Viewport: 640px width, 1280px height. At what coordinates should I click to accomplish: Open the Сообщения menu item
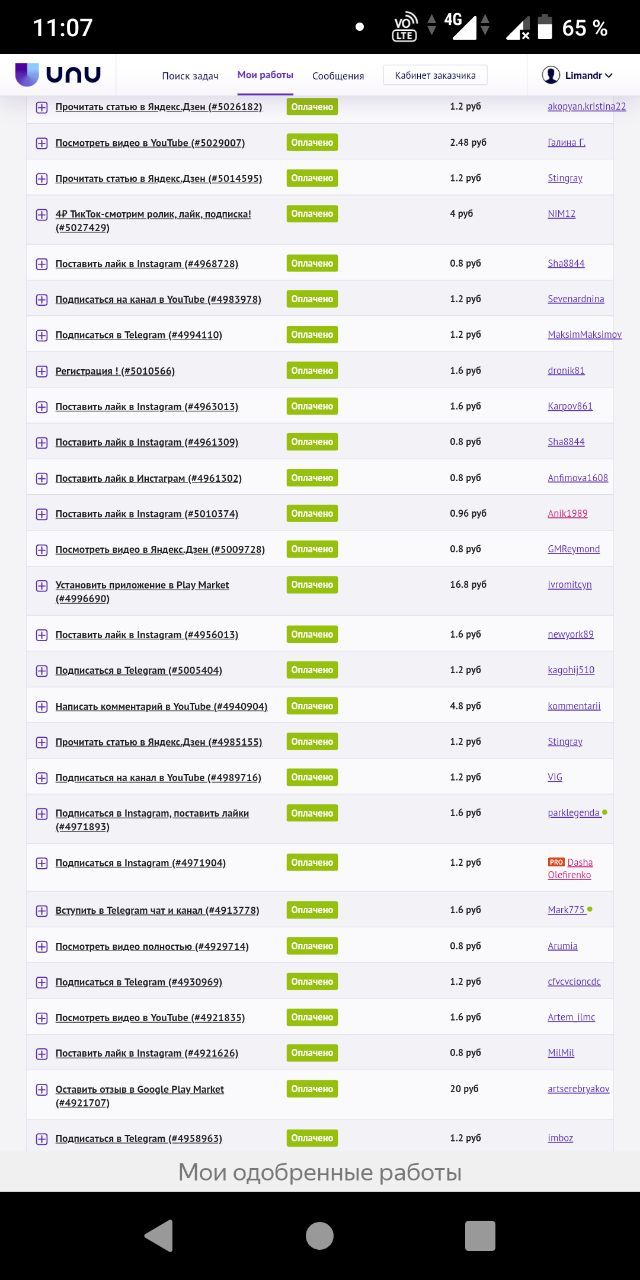click(x=338, y=76)
